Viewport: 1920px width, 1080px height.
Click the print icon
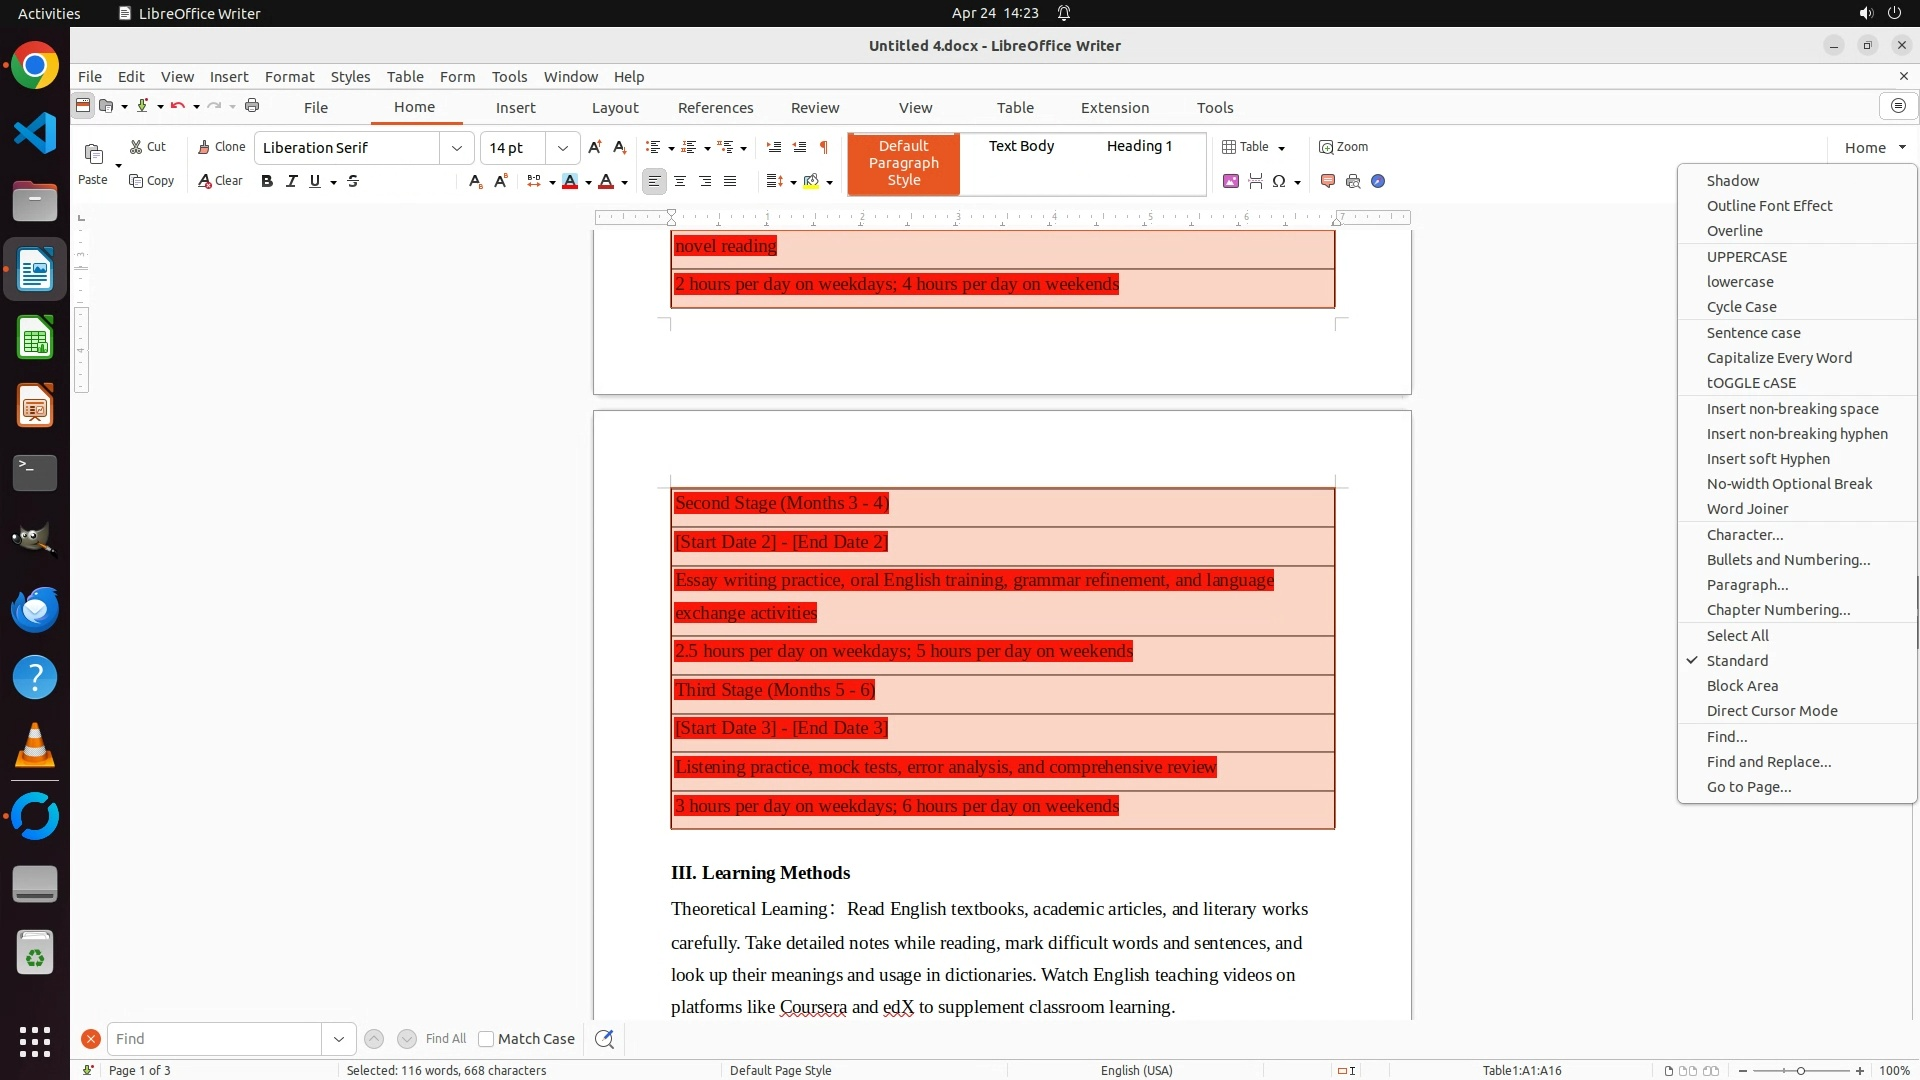[252, 106]
